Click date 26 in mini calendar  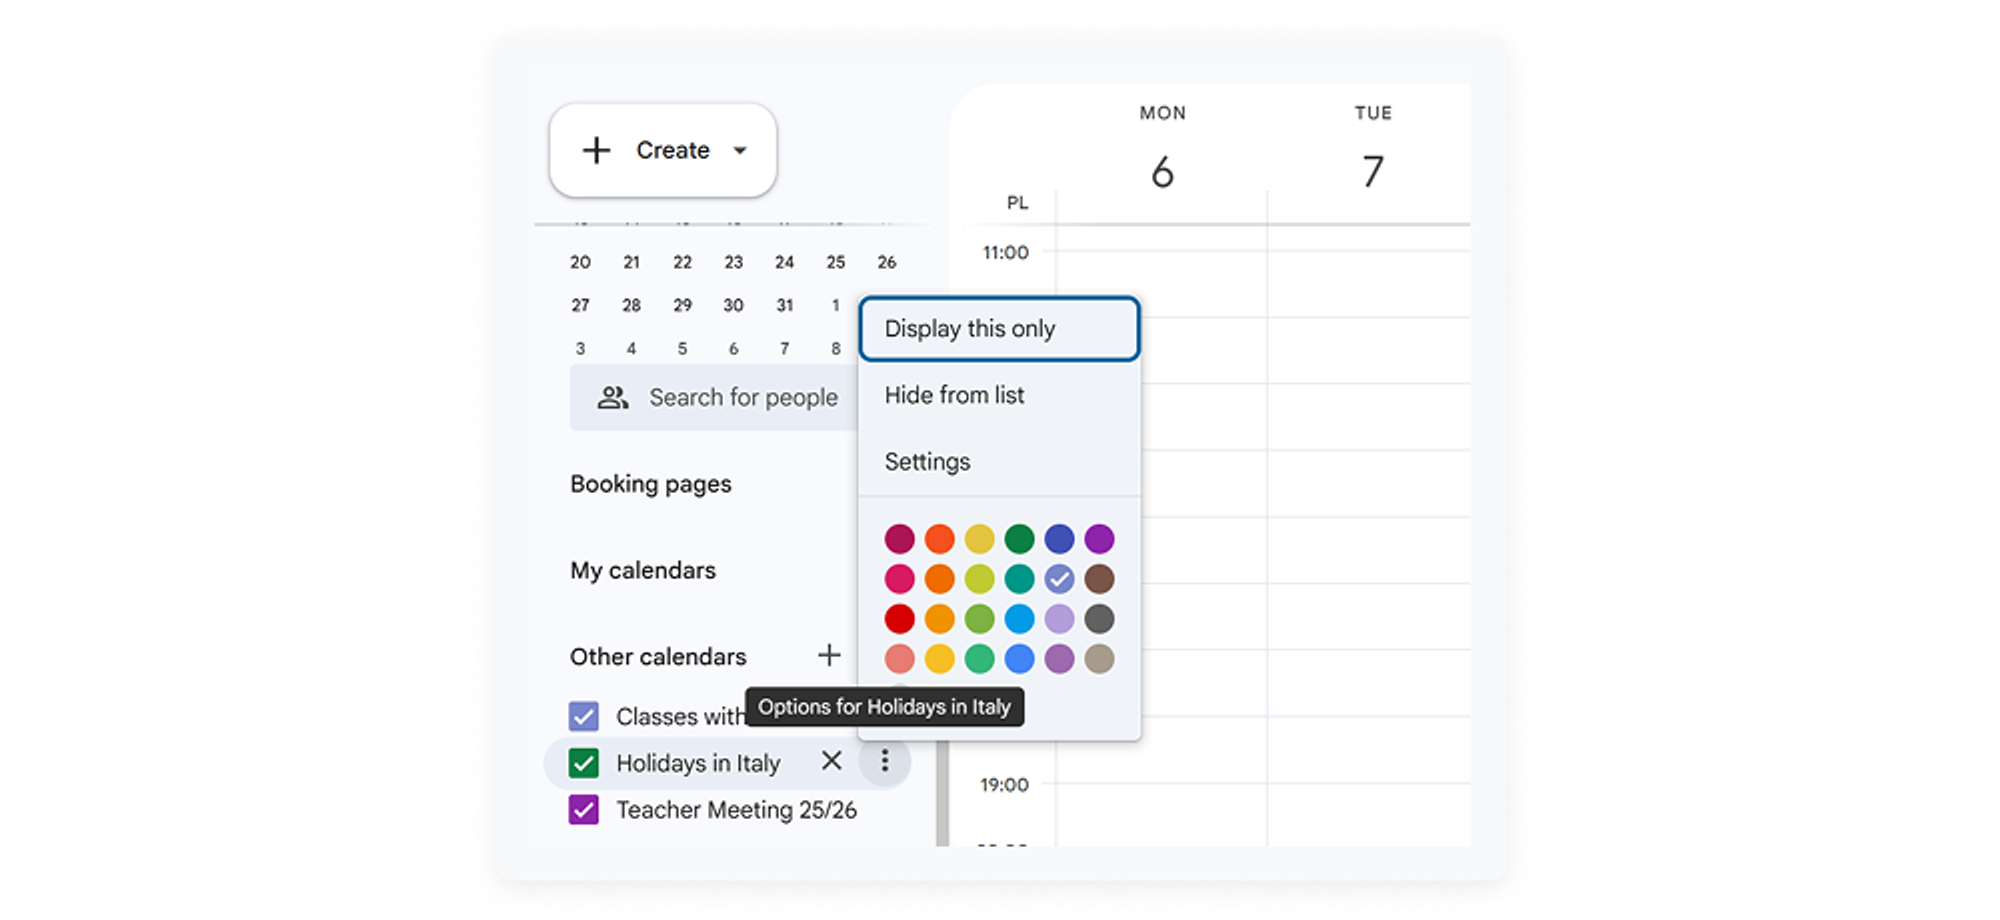(886, 262)
